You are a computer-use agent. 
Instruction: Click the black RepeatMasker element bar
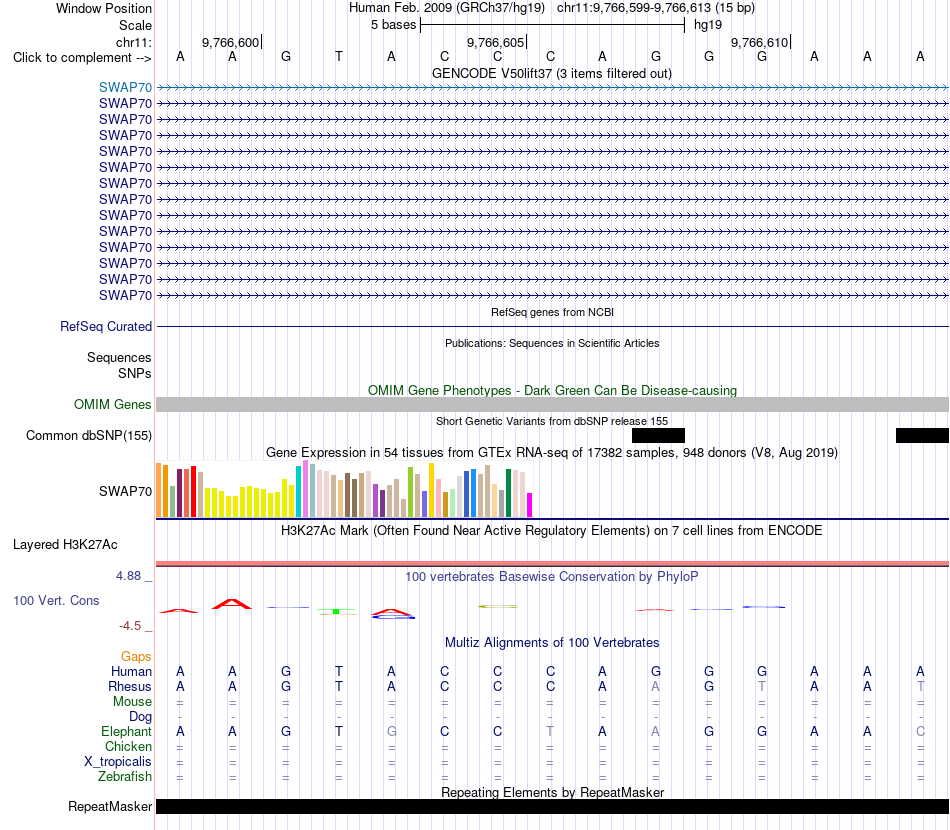[552, 806]
